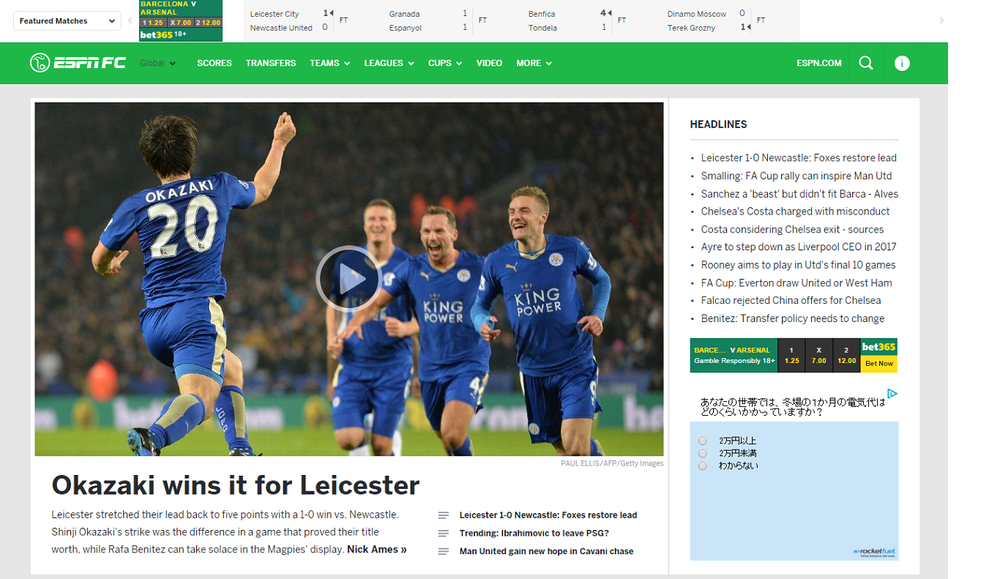Click the 12.00 odds in the headlines banner
The height and width of the screenshot is (579, 1000).
click(846, 355)
